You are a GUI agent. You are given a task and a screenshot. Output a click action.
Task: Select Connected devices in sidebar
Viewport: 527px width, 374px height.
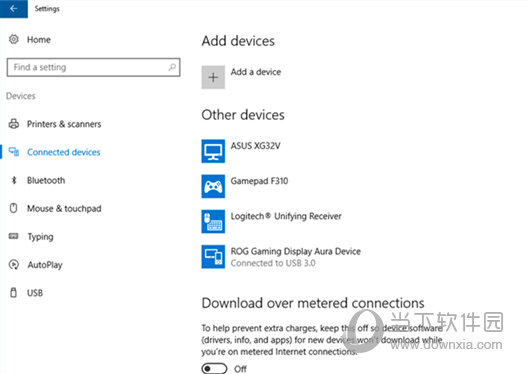point(64,152)
